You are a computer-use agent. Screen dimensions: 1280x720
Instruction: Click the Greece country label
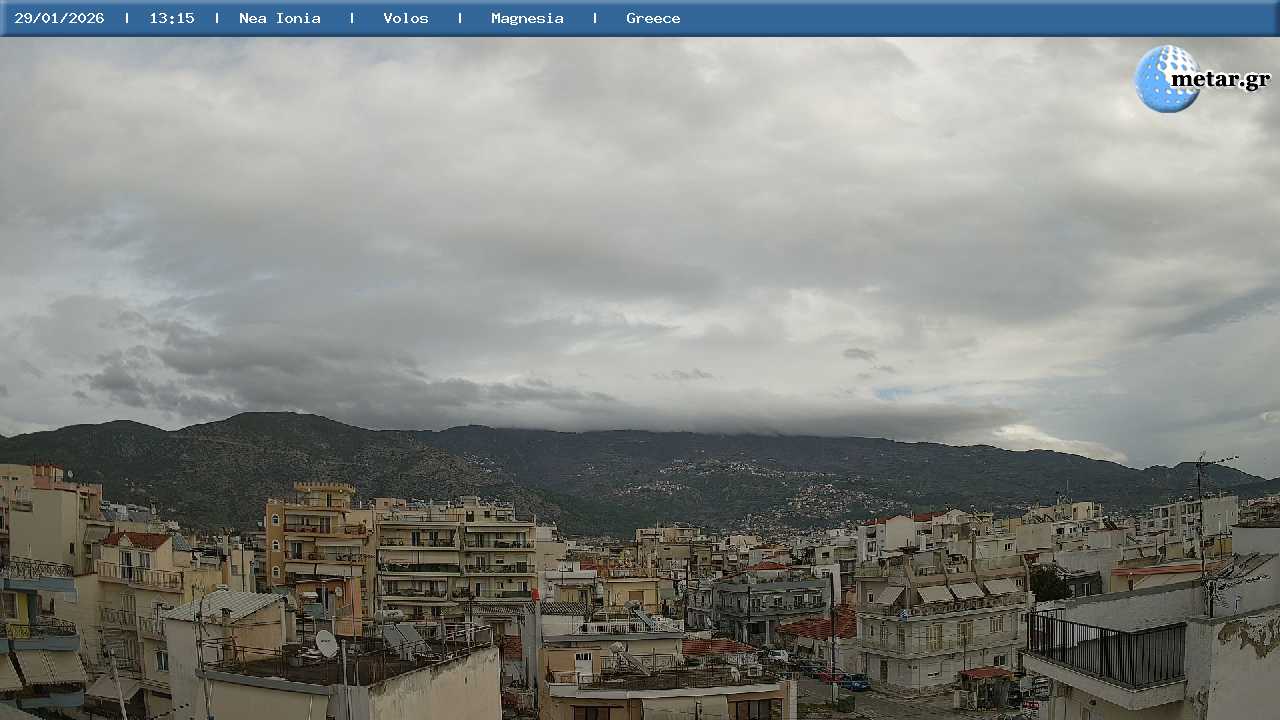click(x=653, y=18)
